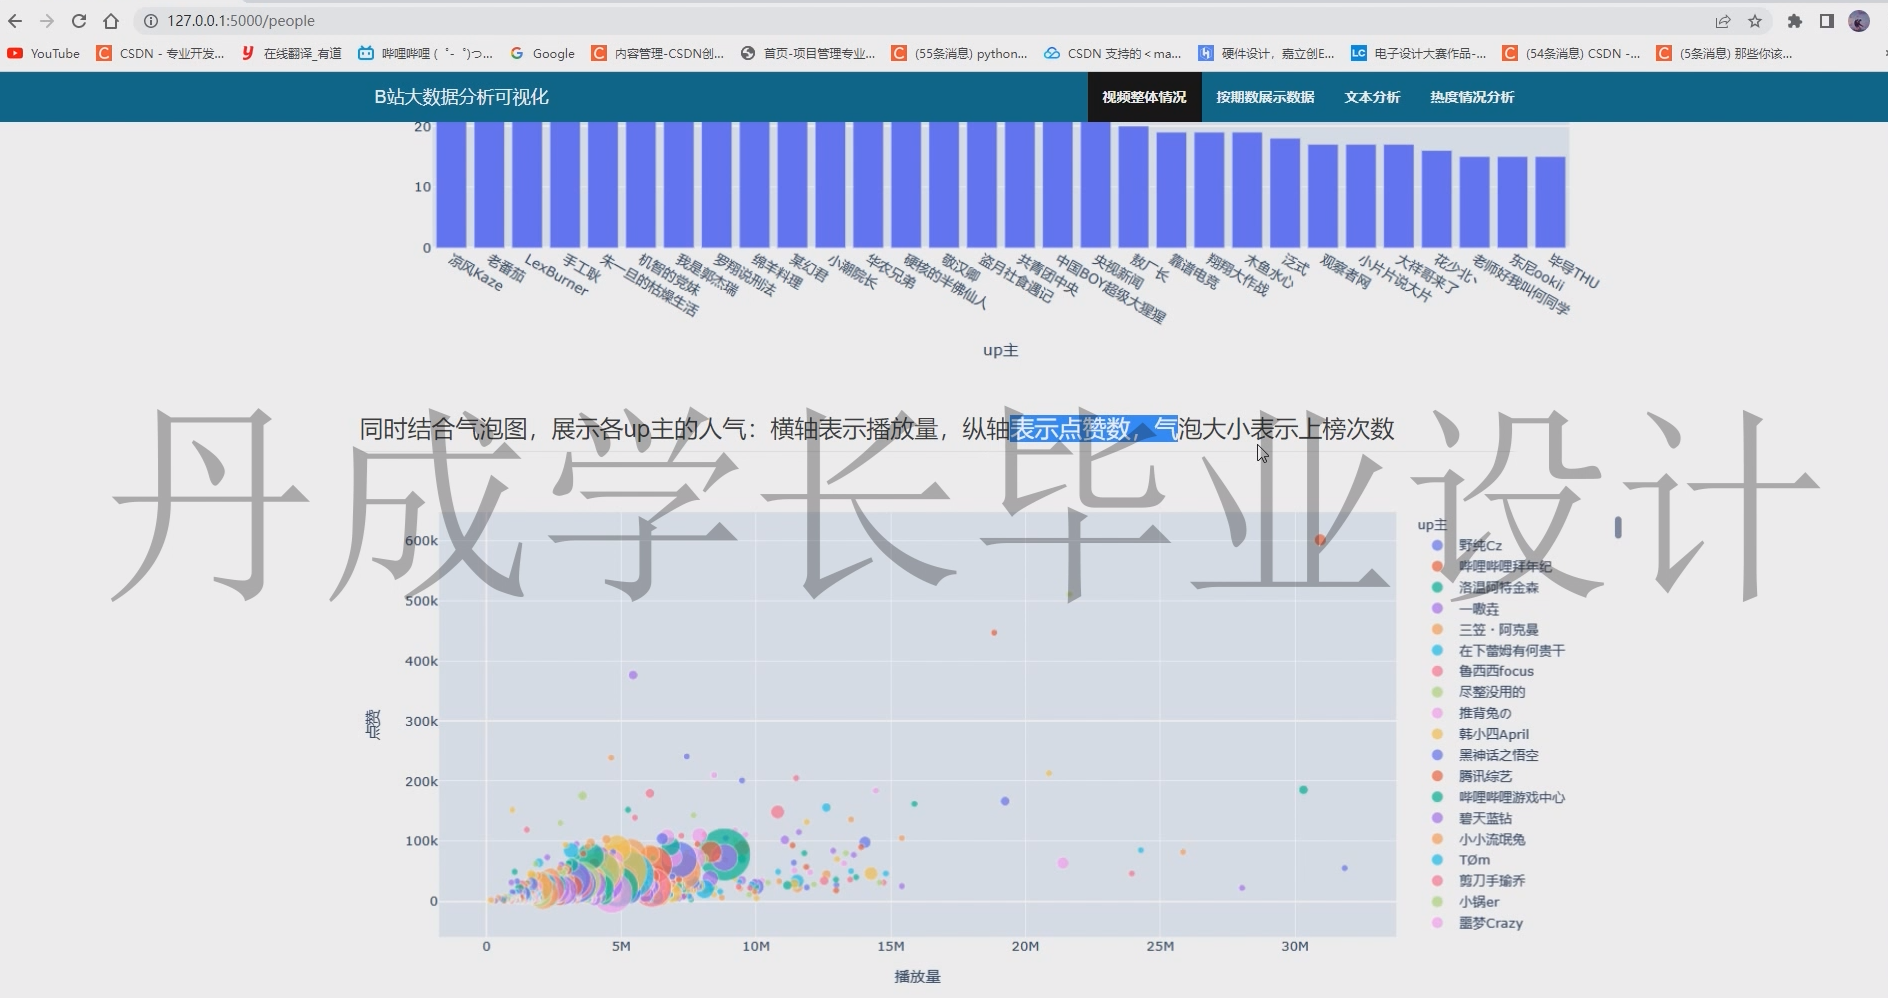Open the Chrome profile avatar

1859,21
